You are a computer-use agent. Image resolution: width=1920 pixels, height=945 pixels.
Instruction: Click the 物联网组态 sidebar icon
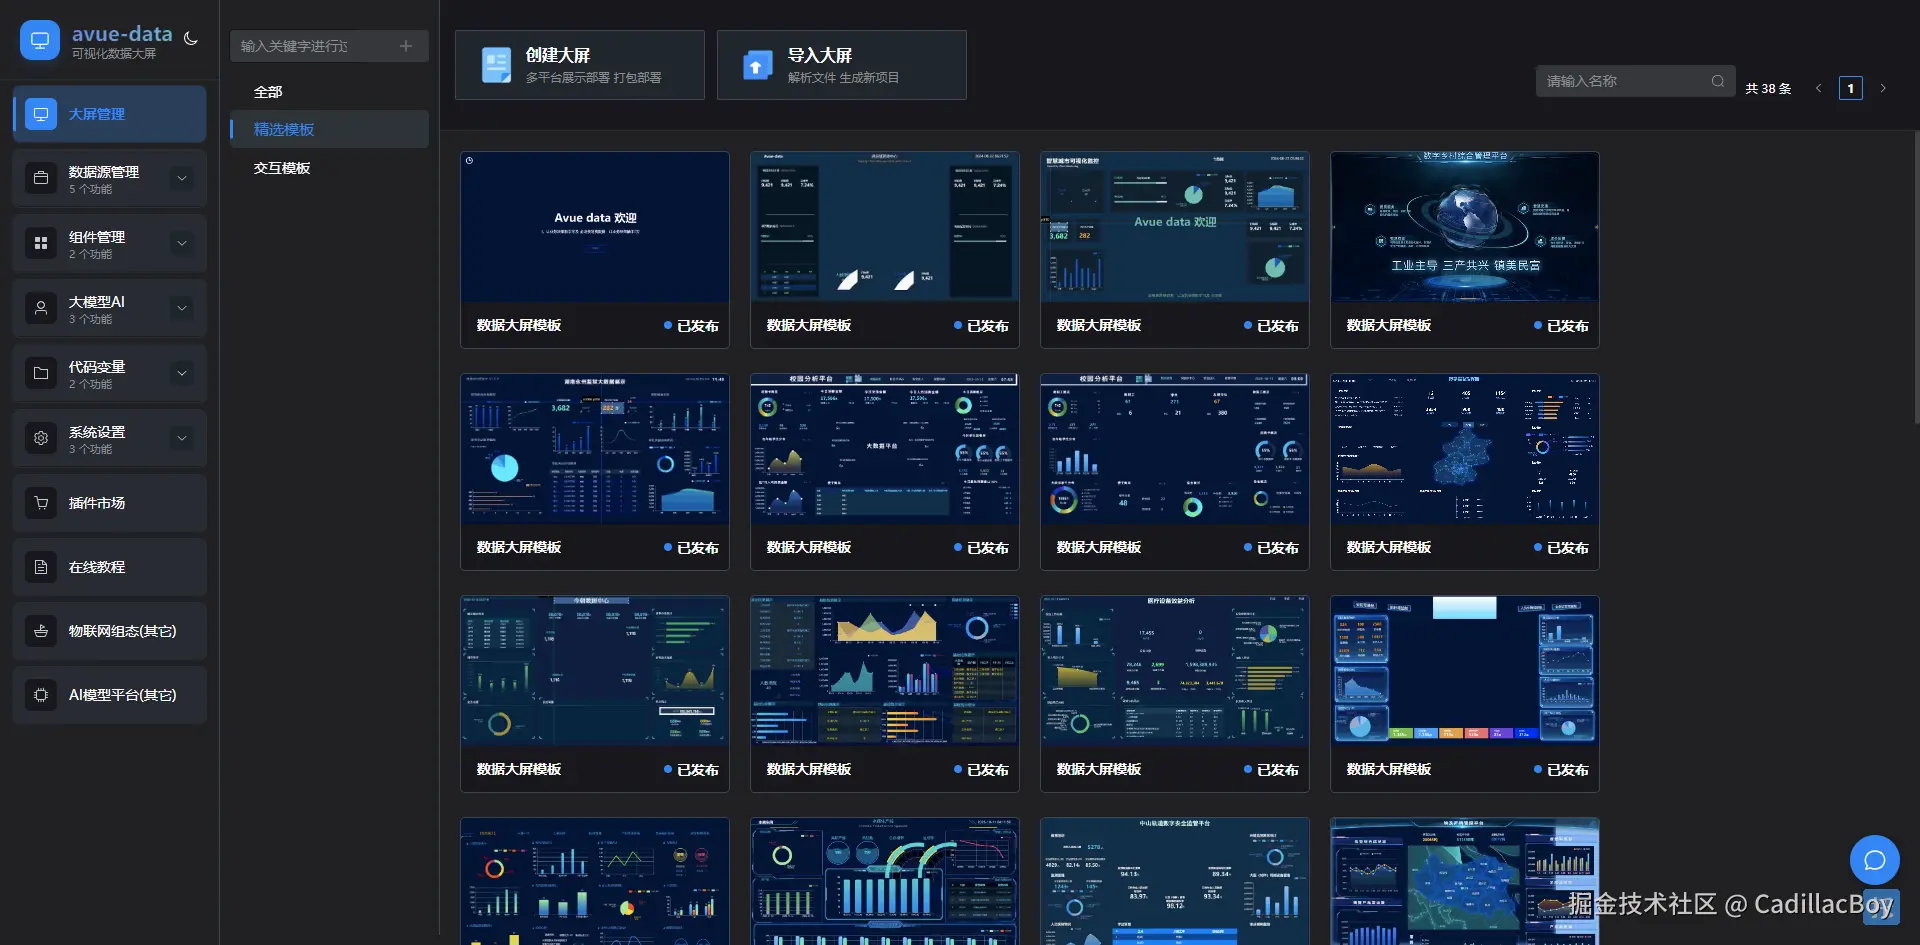(x=41, y=631)
